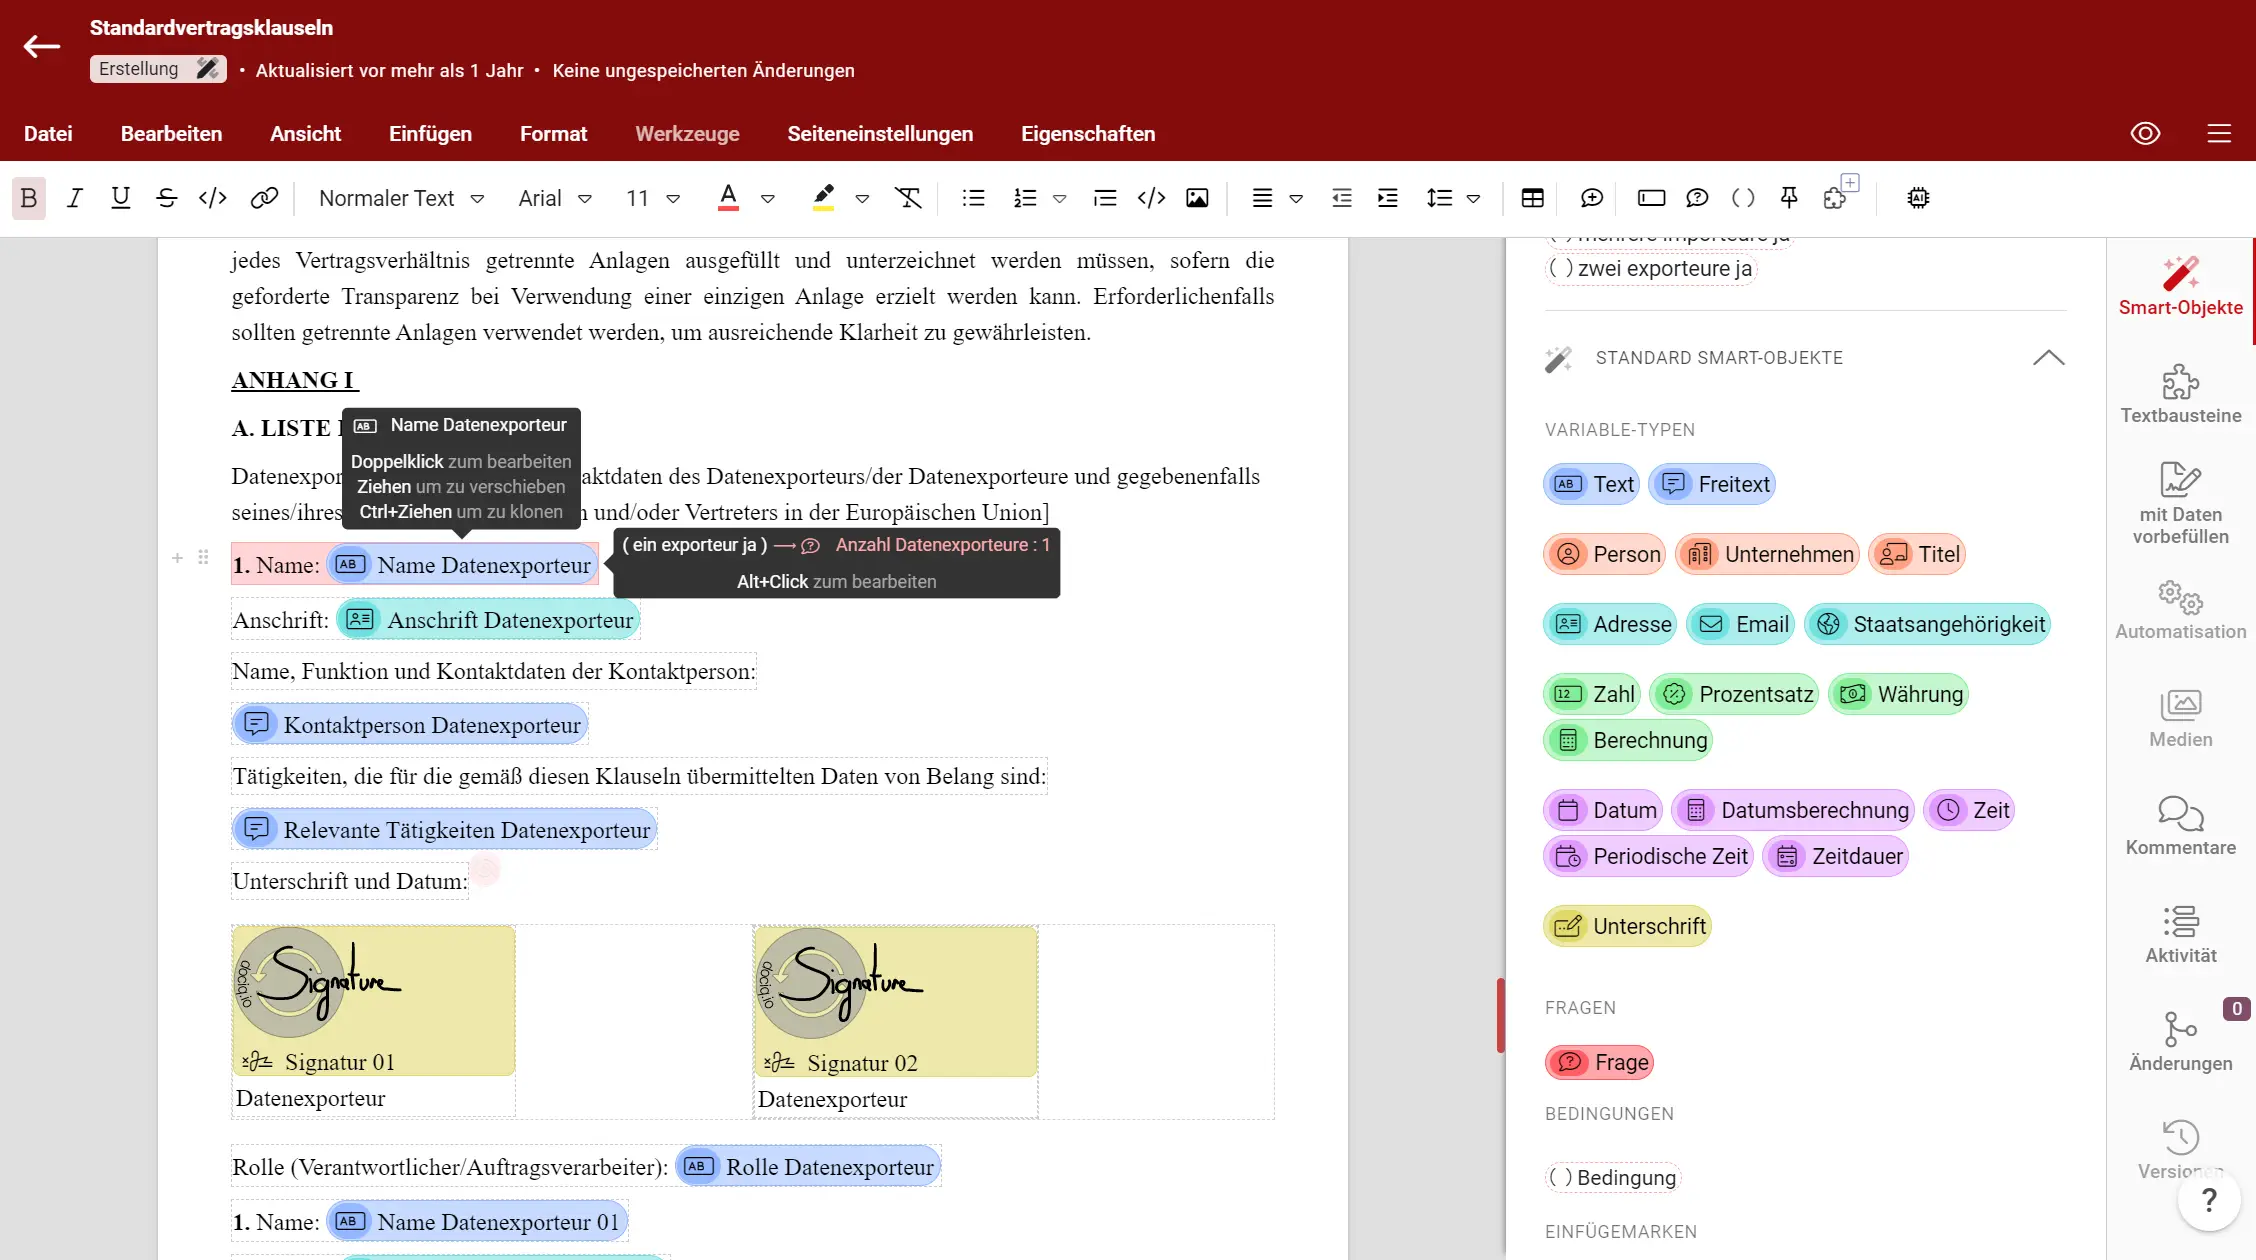2256x1260 pixels.
Task: Apply the outline list icon
Action: (x=1105, y=198)
